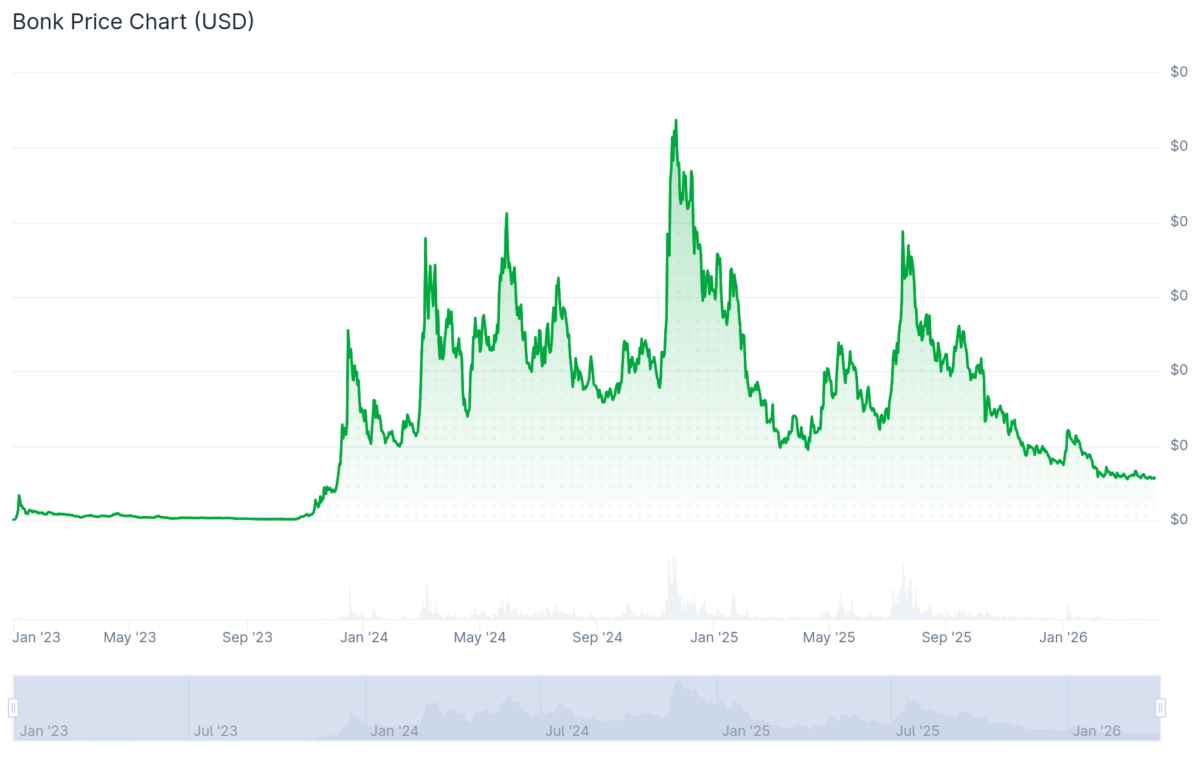Grab the right handle of range navigator
The height and width of the screenshot is (759, 1200).
tap(1160, 708)
